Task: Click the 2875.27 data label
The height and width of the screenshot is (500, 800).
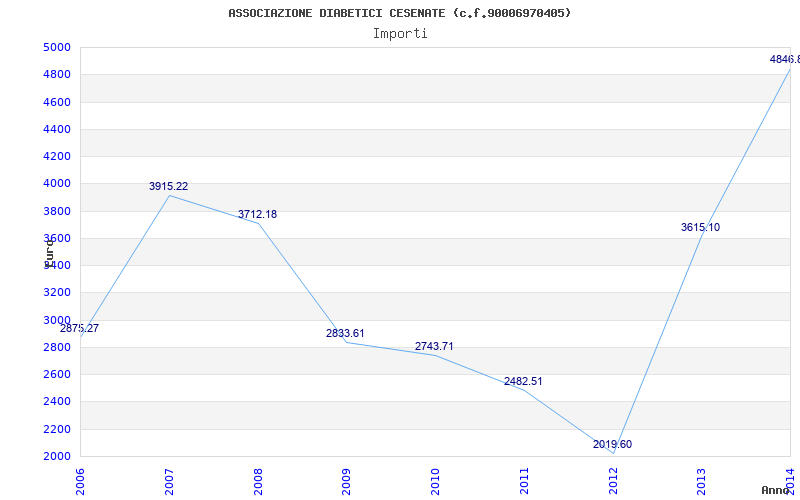Action: pos(79,328)
